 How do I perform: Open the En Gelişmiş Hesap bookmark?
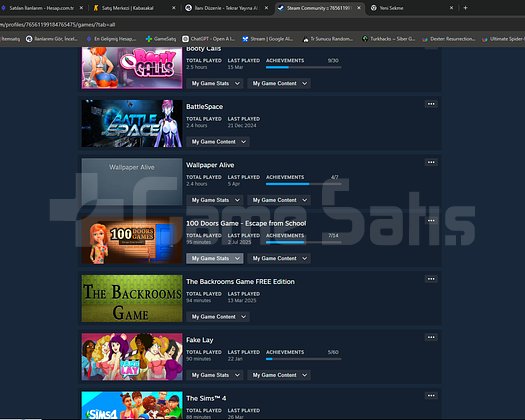point(111,39)
